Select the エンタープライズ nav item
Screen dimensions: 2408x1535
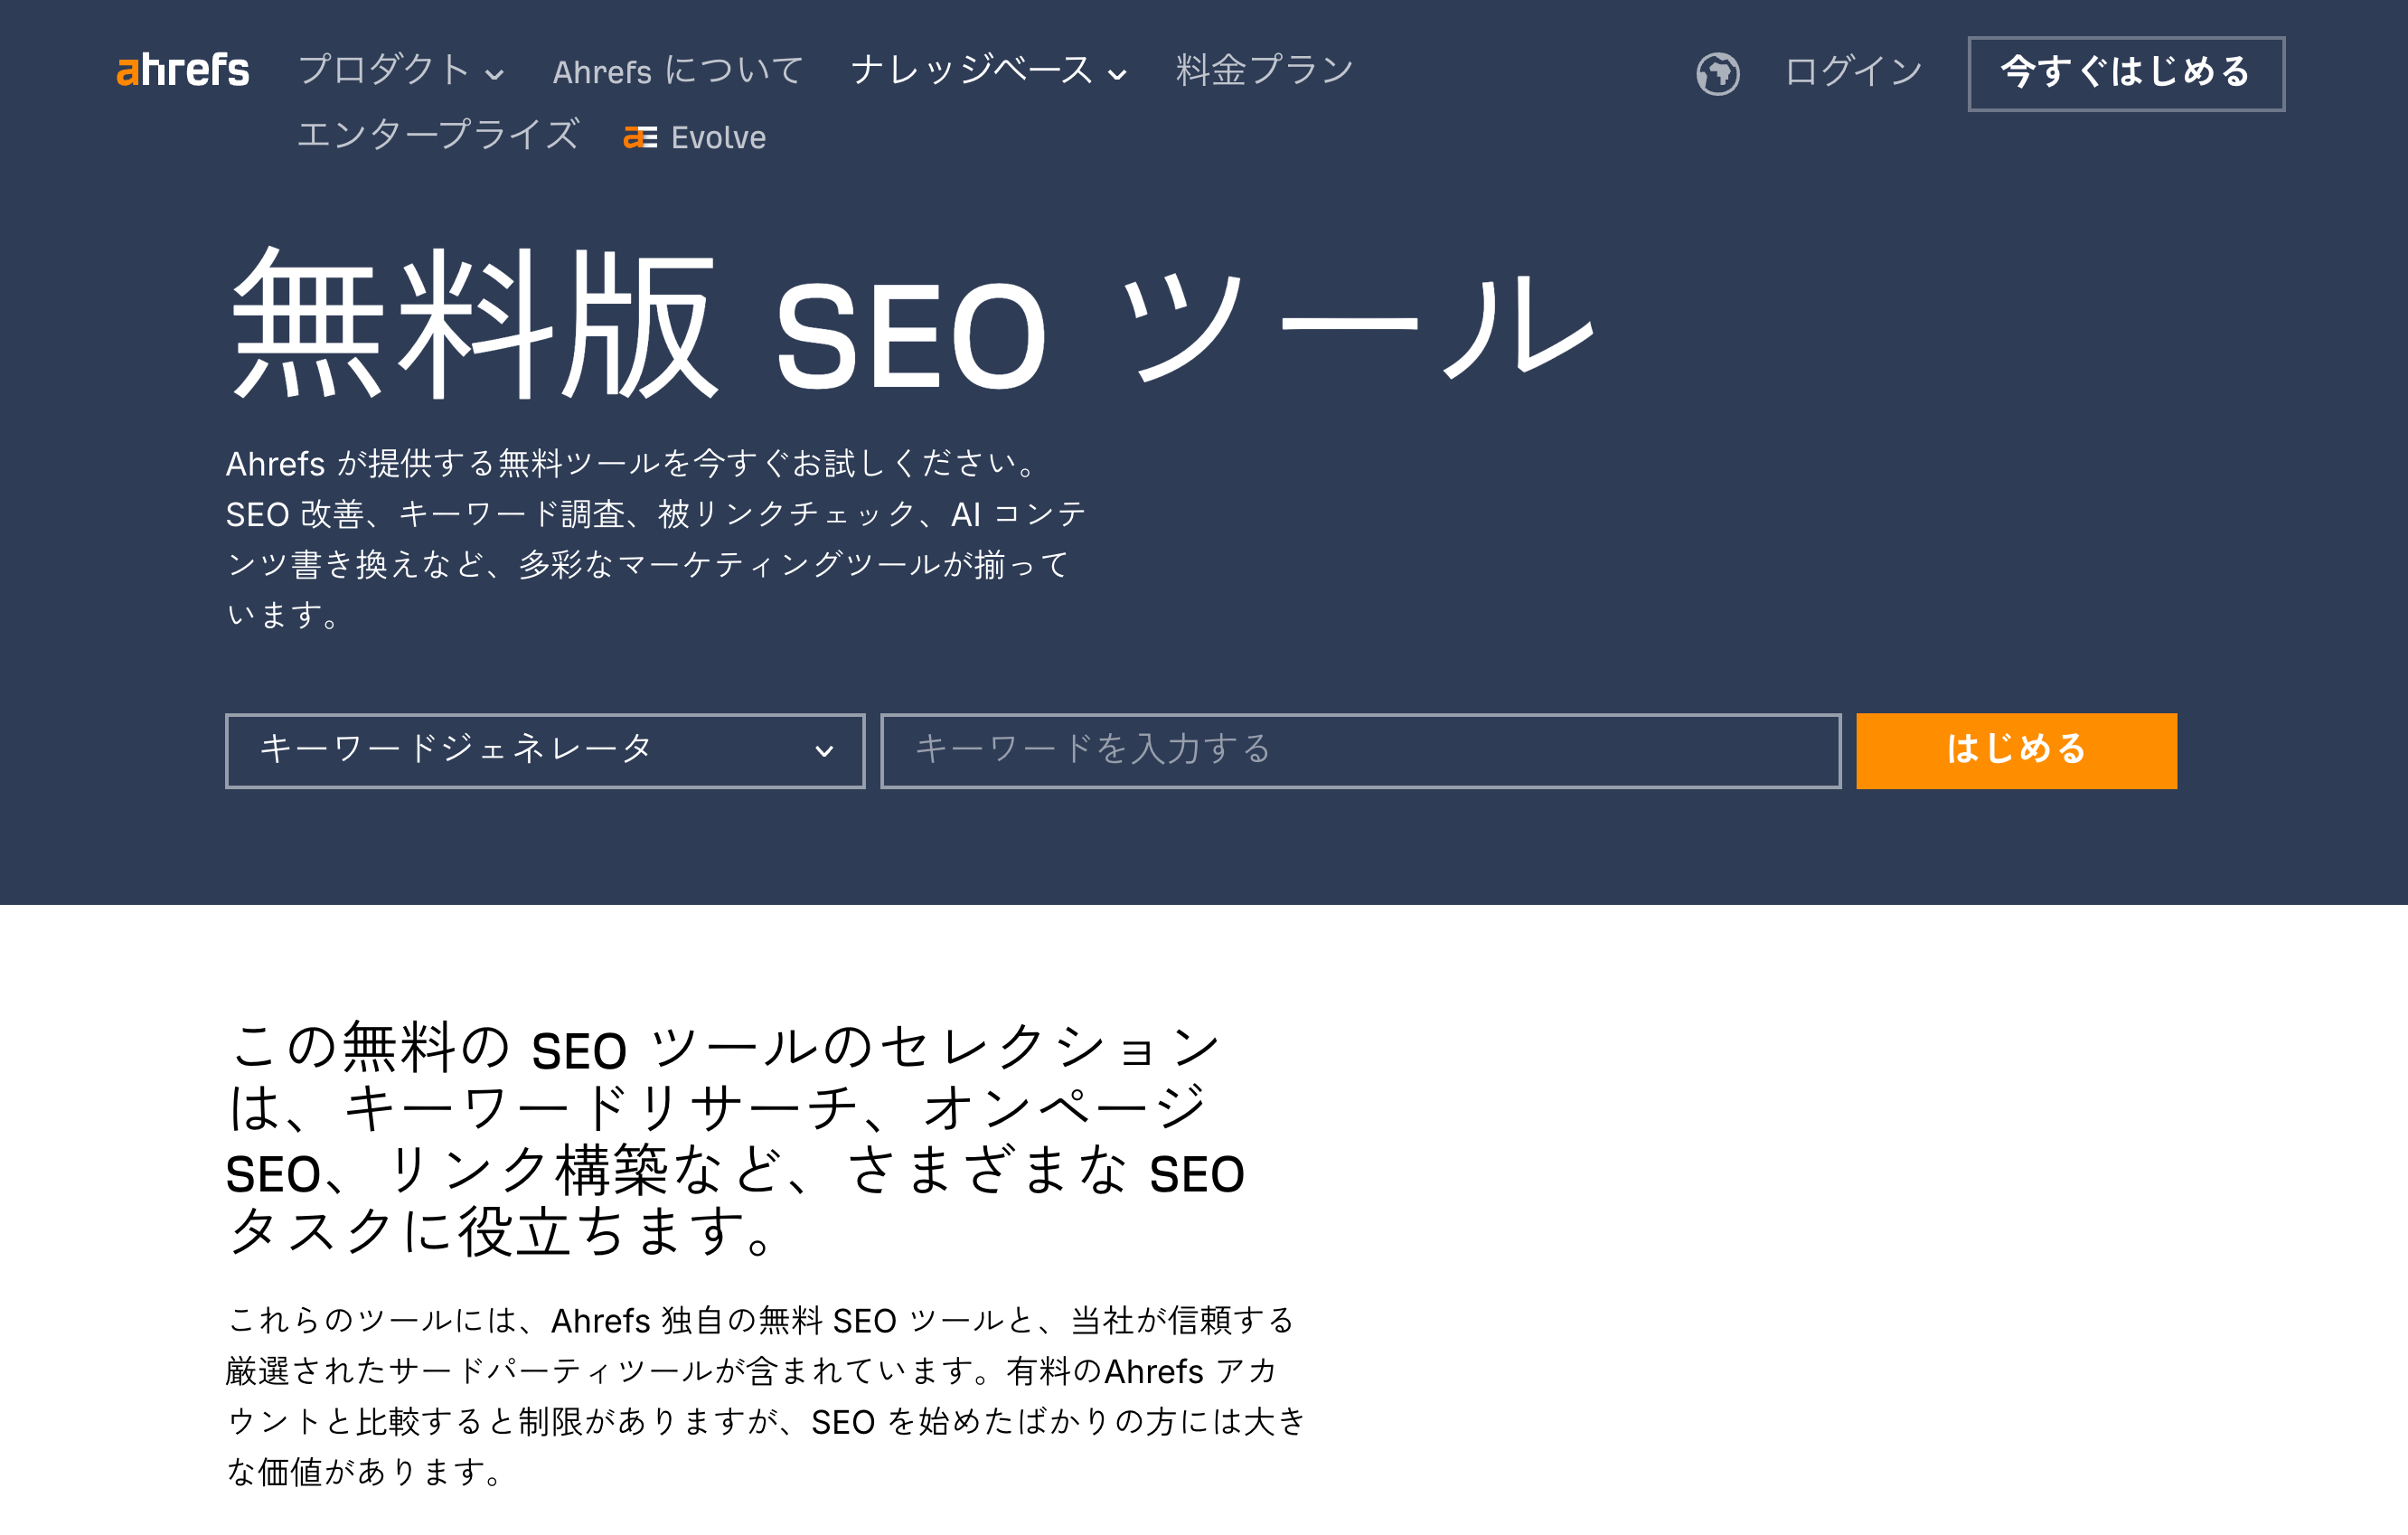click(x=438, y=135)
